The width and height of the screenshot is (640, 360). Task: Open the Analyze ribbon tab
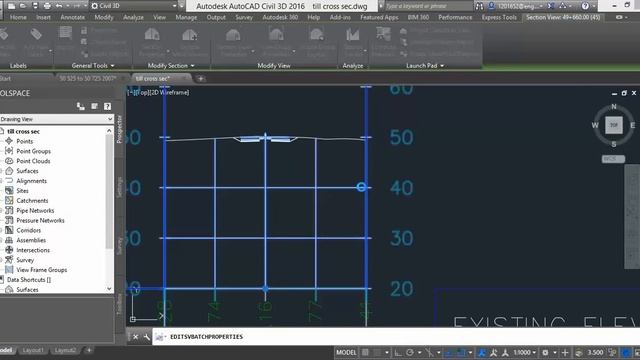(x=133, y=17)
